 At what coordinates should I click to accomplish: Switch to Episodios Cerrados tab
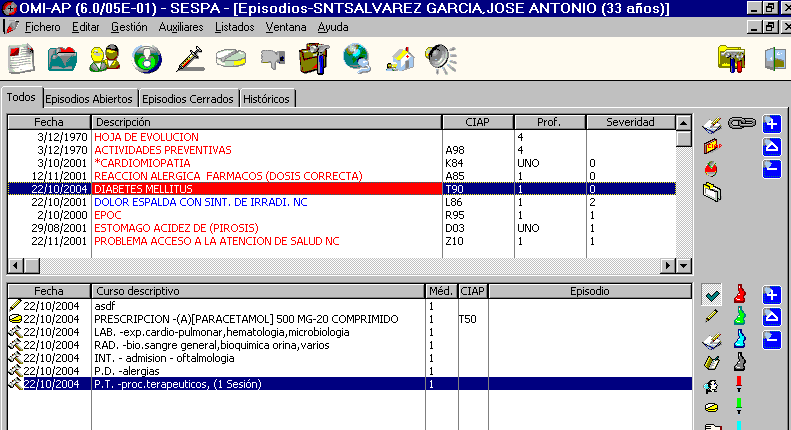tap(188, 99)
